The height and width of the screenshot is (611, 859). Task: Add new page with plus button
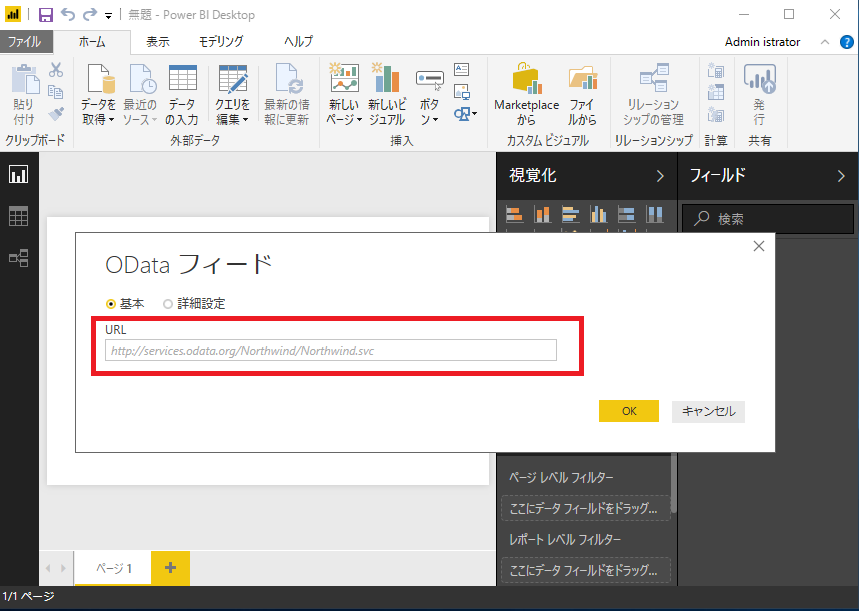(x=170, y=568)
